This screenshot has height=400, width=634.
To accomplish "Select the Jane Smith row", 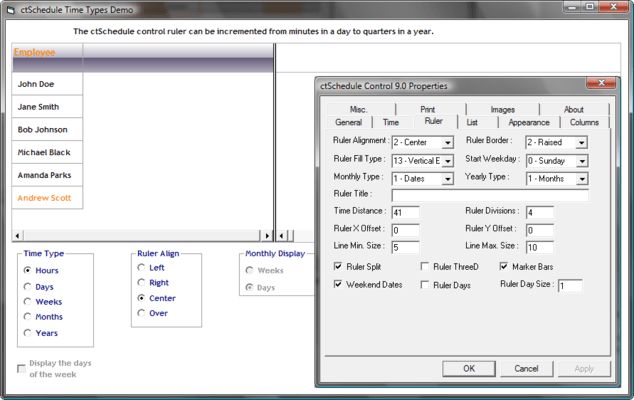I will 47,107.
